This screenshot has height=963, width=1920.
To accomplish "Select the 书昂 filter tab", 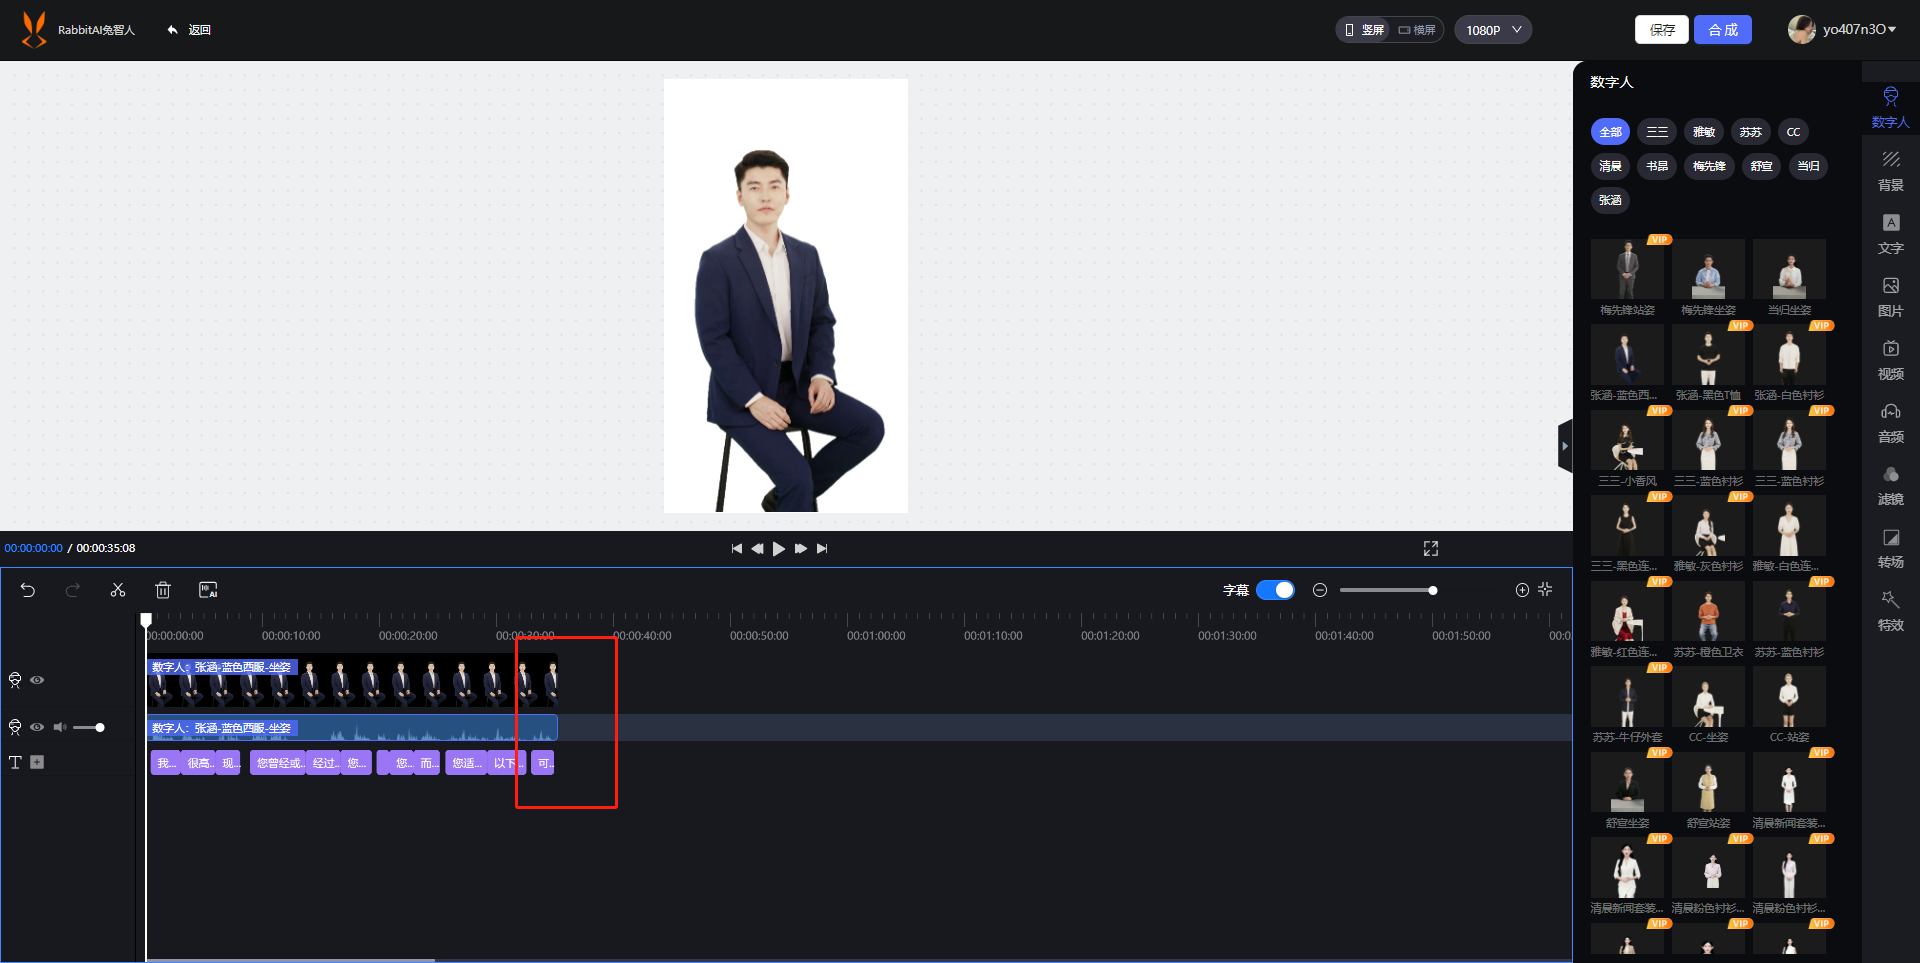I will (x=1657, y=166).
